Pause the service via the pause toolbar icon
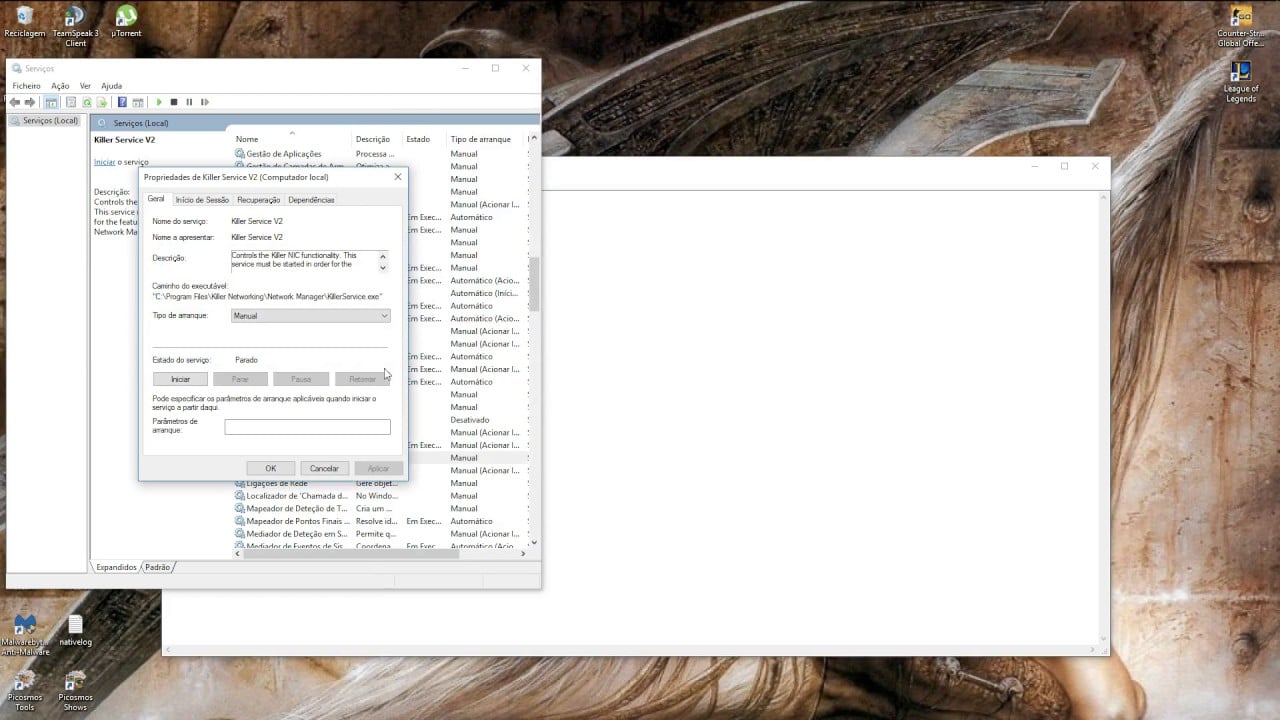 (188, 102)
